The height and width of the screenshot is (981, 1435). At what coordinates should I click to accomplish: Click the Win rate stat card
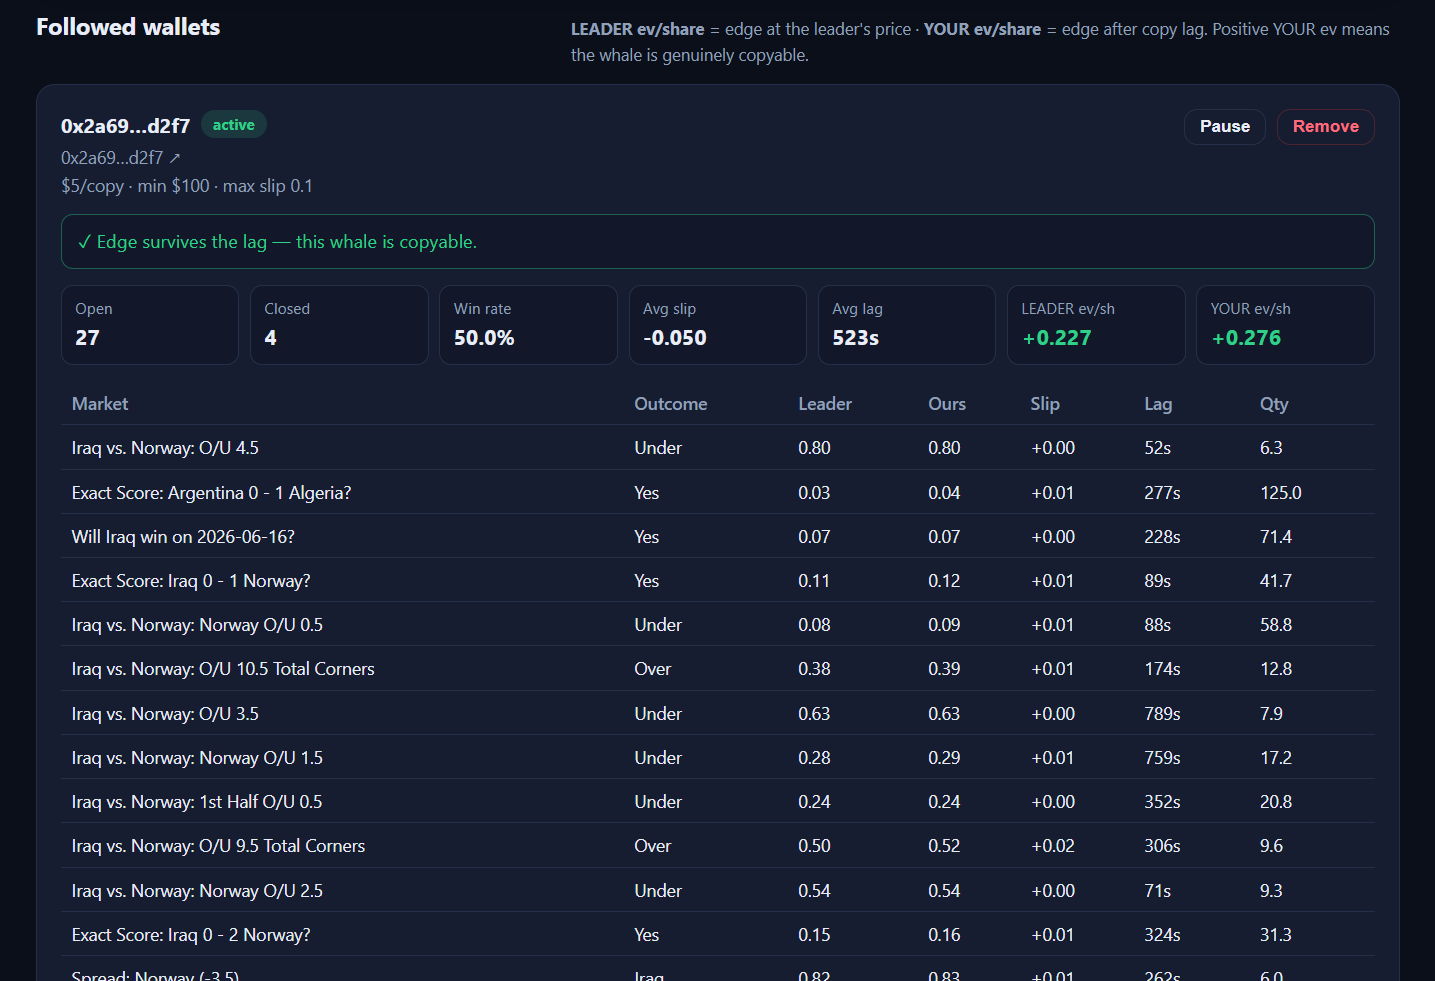click(x=528, y=325)
